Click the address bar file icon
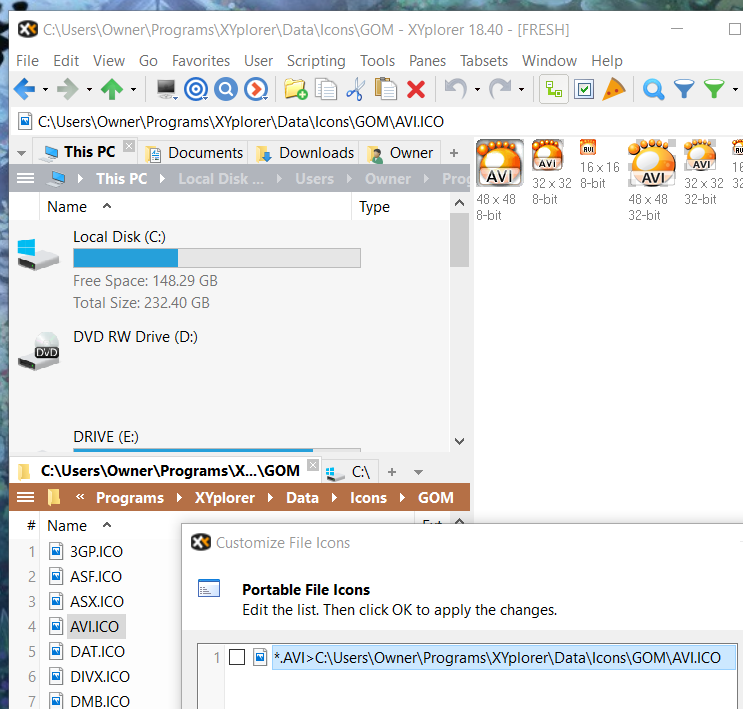This screenshot has width=743, height=709. (x=25, y=121)
